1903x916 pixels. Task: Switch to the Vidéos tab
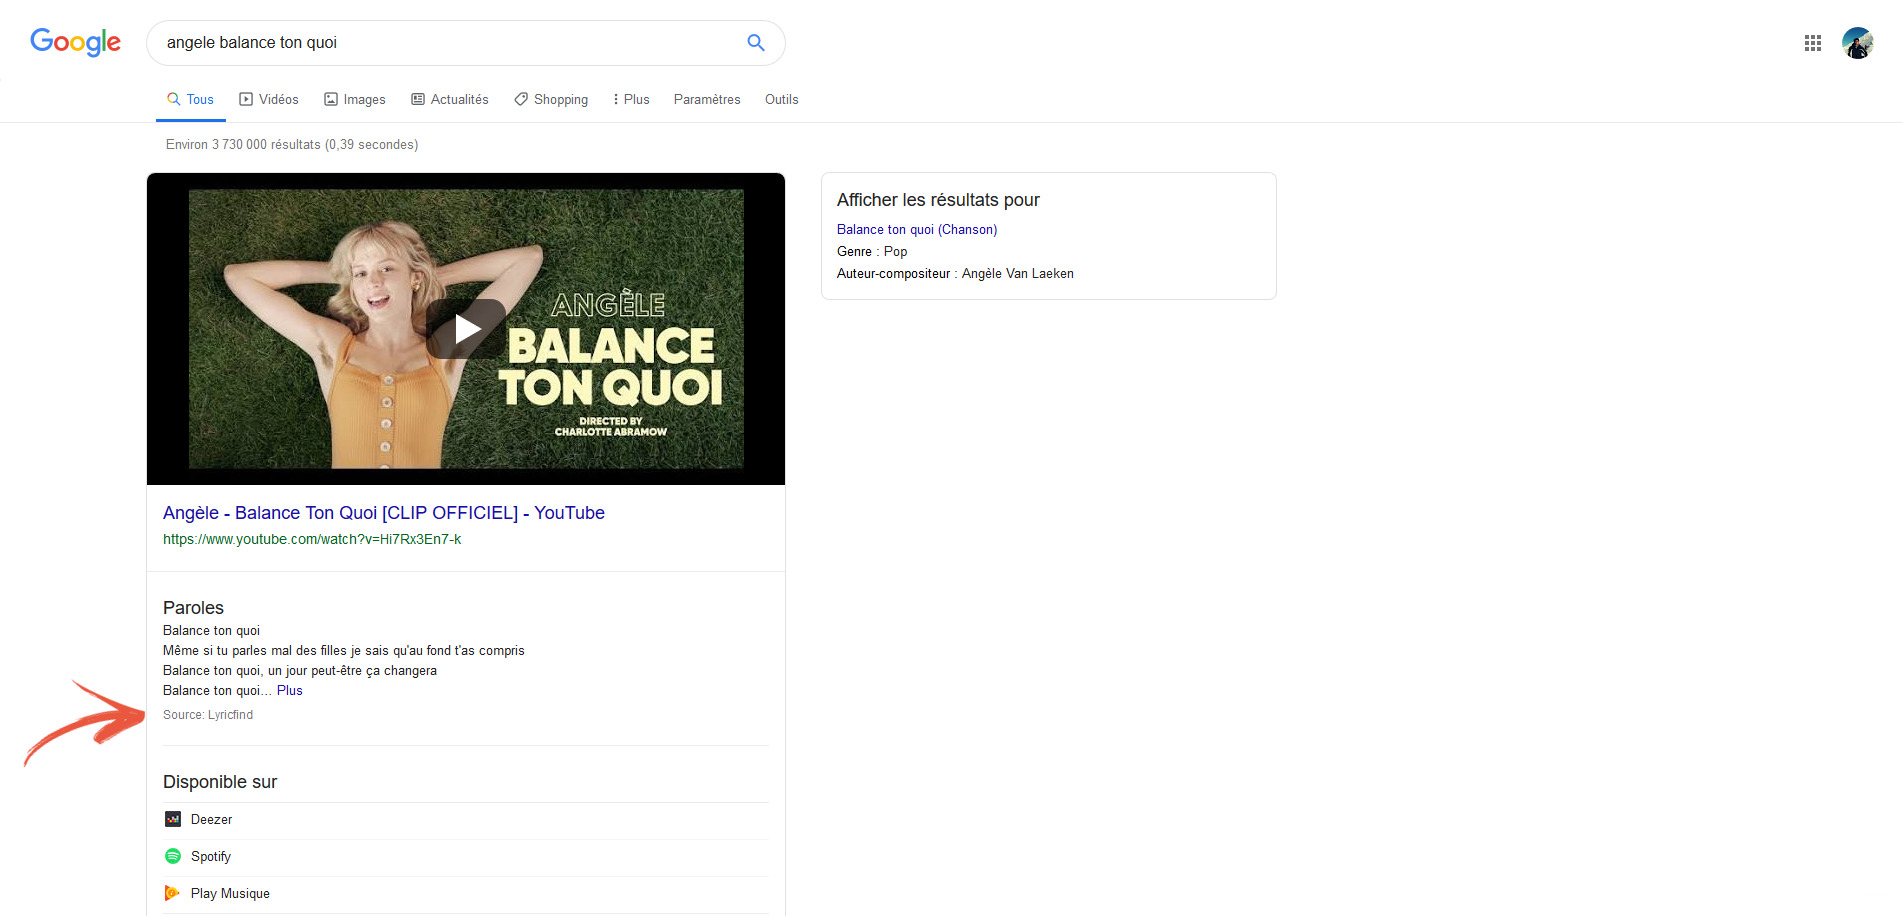pyautogui.click(x=269, y=99)
